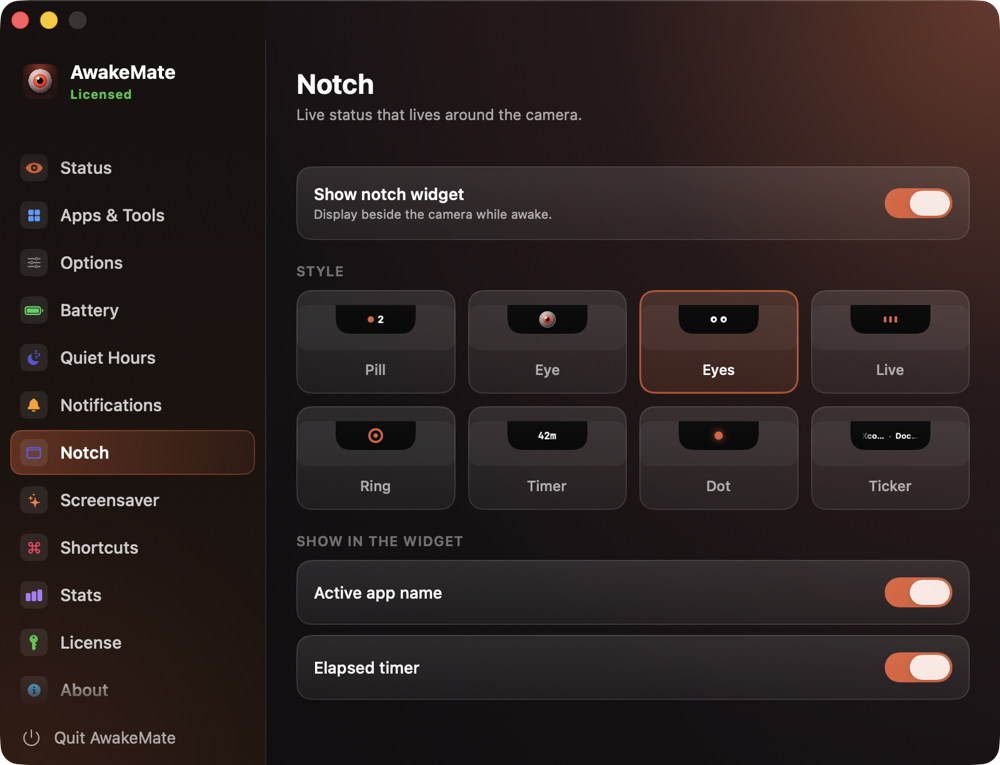Pick the Live style label
Viewport: 1000px width, 765px height.
[x=890, y=370]
